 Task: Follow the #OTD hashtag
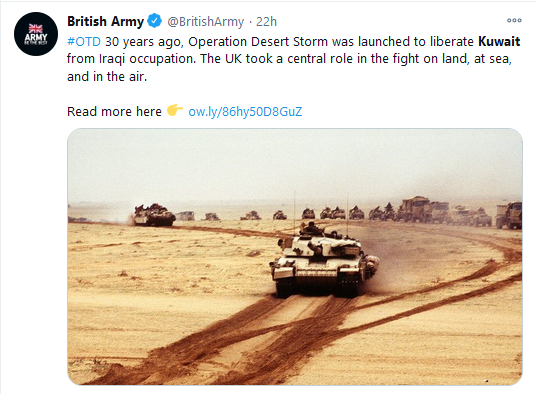84,42
